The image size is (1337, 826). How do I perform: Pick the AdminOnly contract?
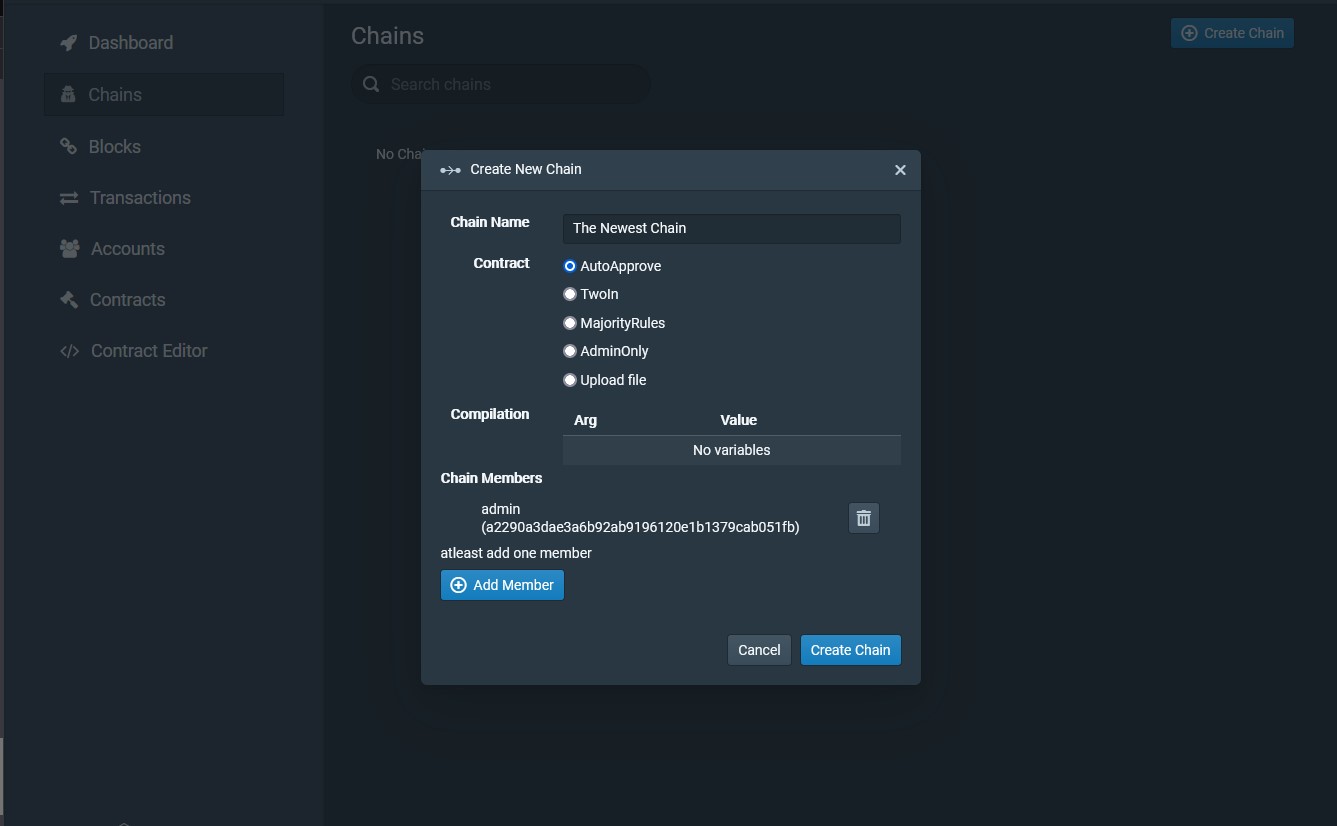[x=570, y=351]
